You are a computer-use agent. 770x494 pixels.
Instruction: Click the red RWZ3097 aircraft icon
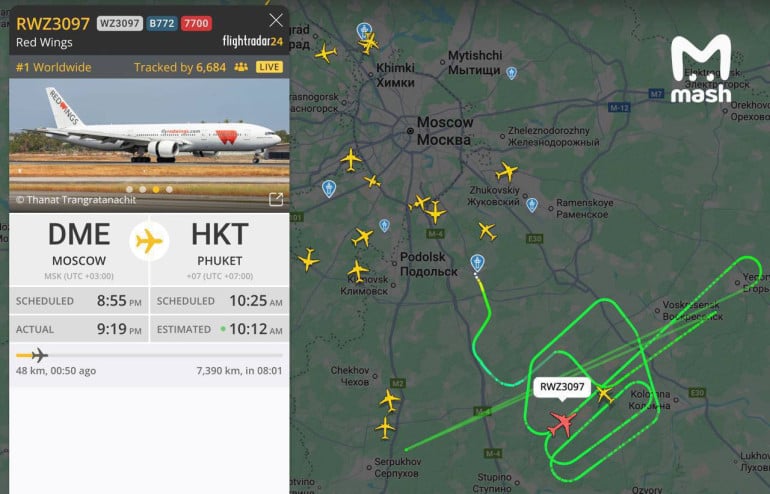(x=562, y=424)
